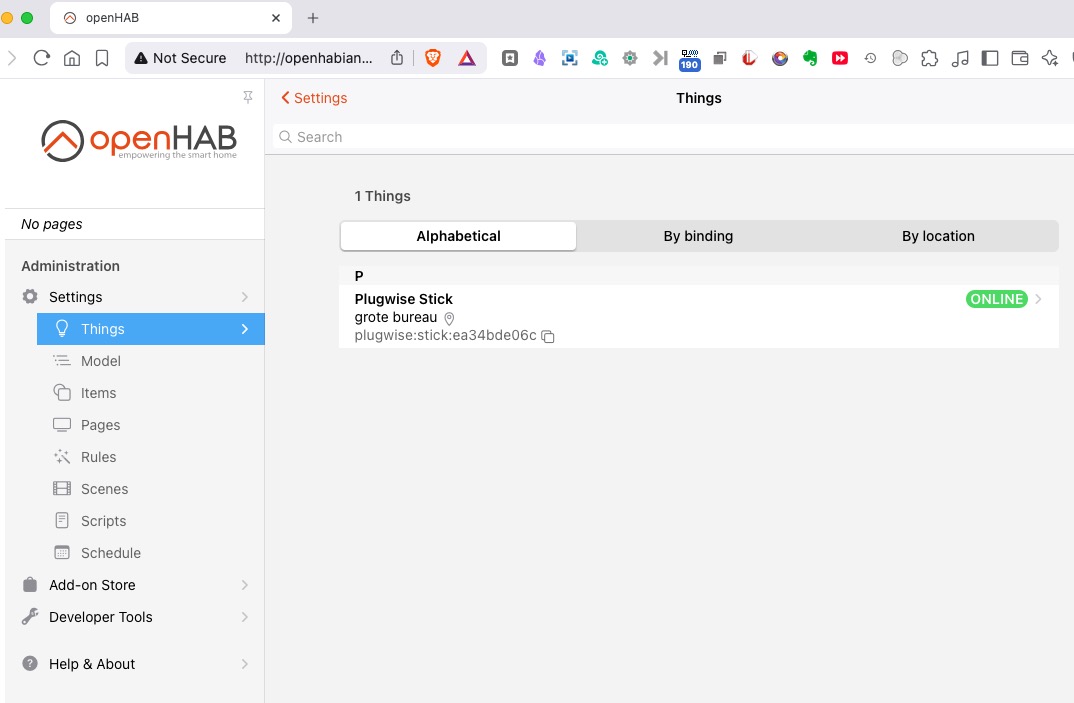Screen dimensions: 1074x703
Task: Click the openHAB logo
Action: coord(139,141)
